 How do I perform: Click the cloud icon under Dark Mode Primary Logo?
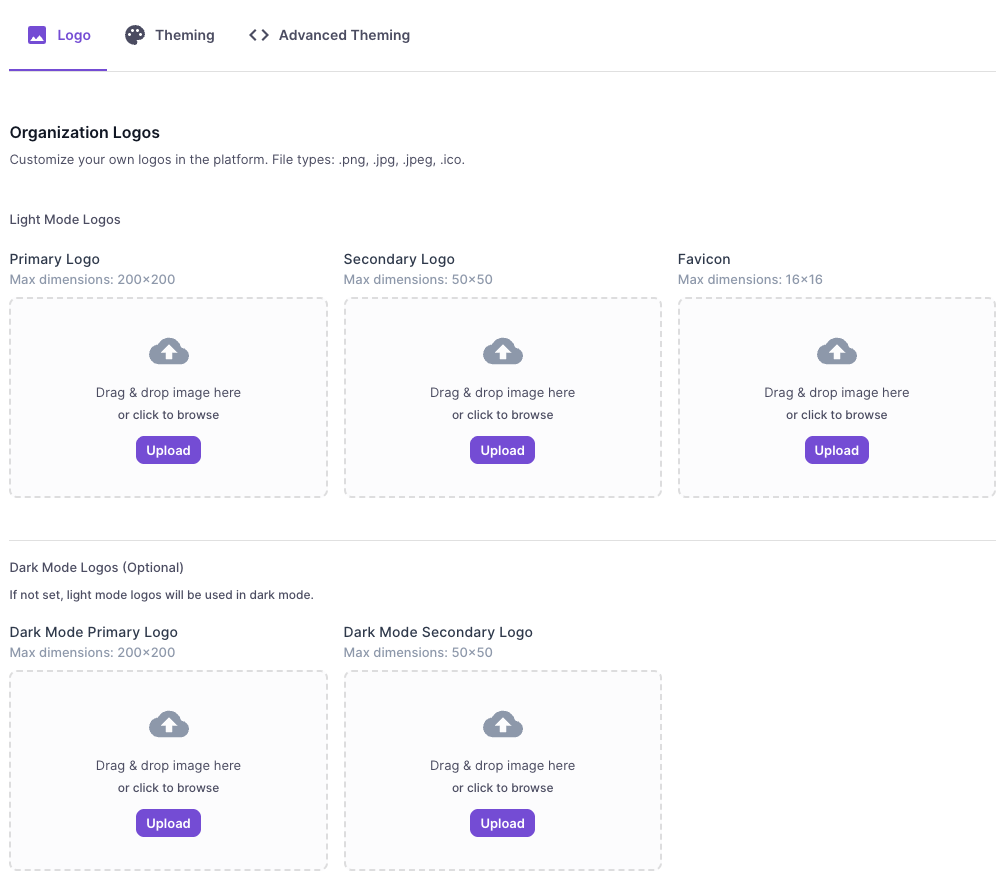[x=168, y=724]
